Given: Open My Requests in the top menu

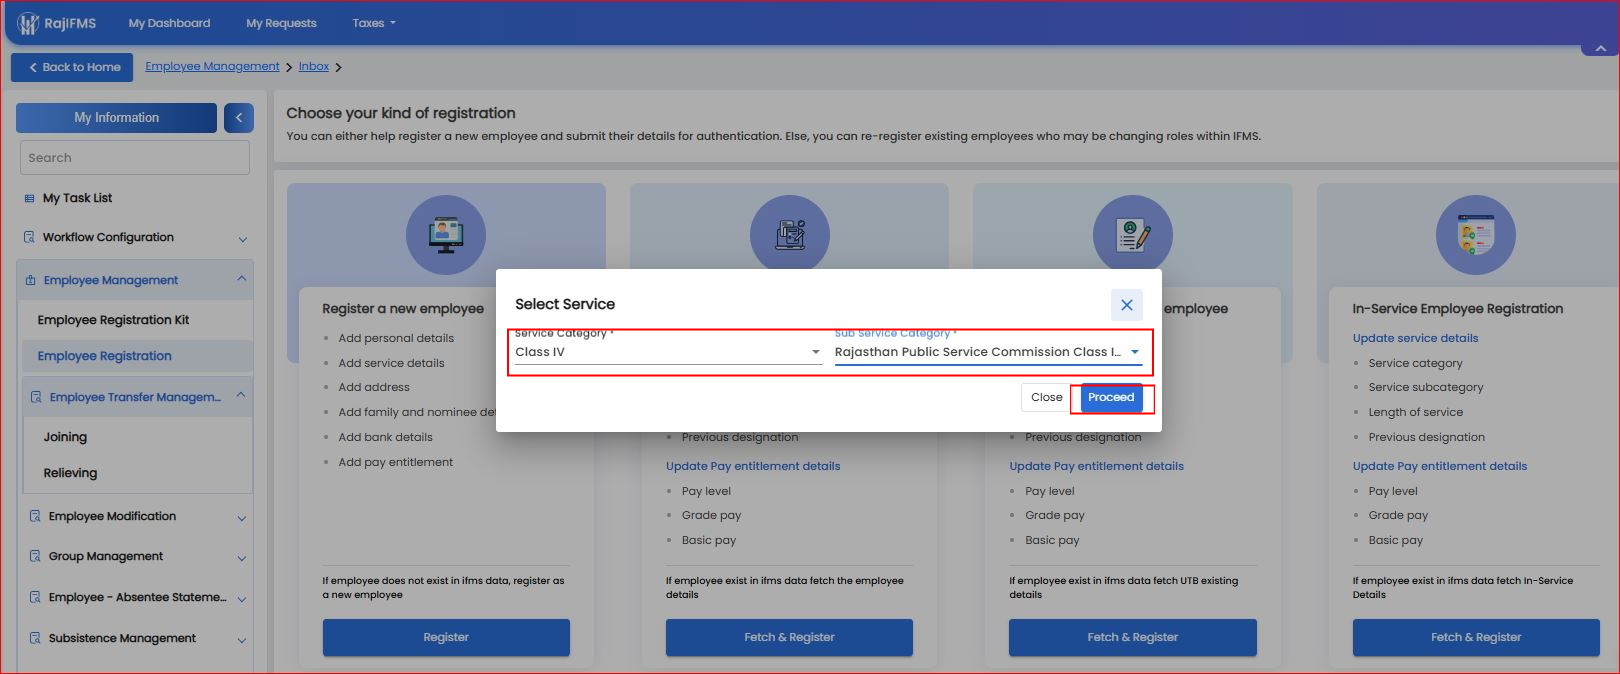Looking at the screenshot, I should pos(281,23).
